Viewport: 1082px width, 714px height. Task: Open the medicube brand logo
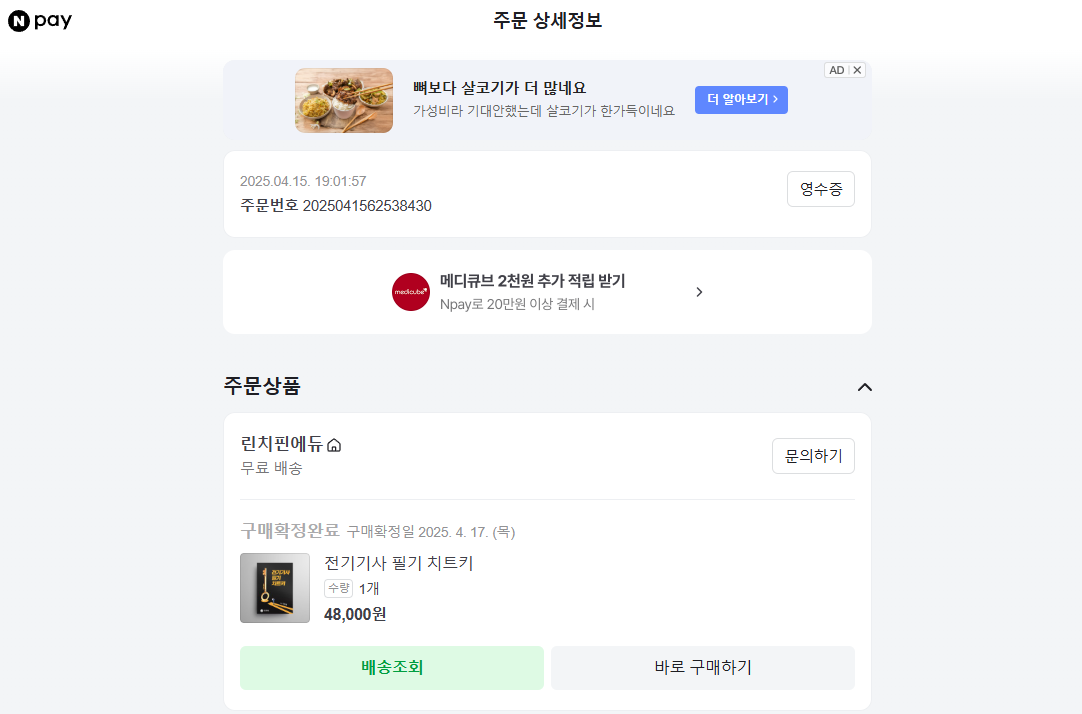(x=410, y=292)
